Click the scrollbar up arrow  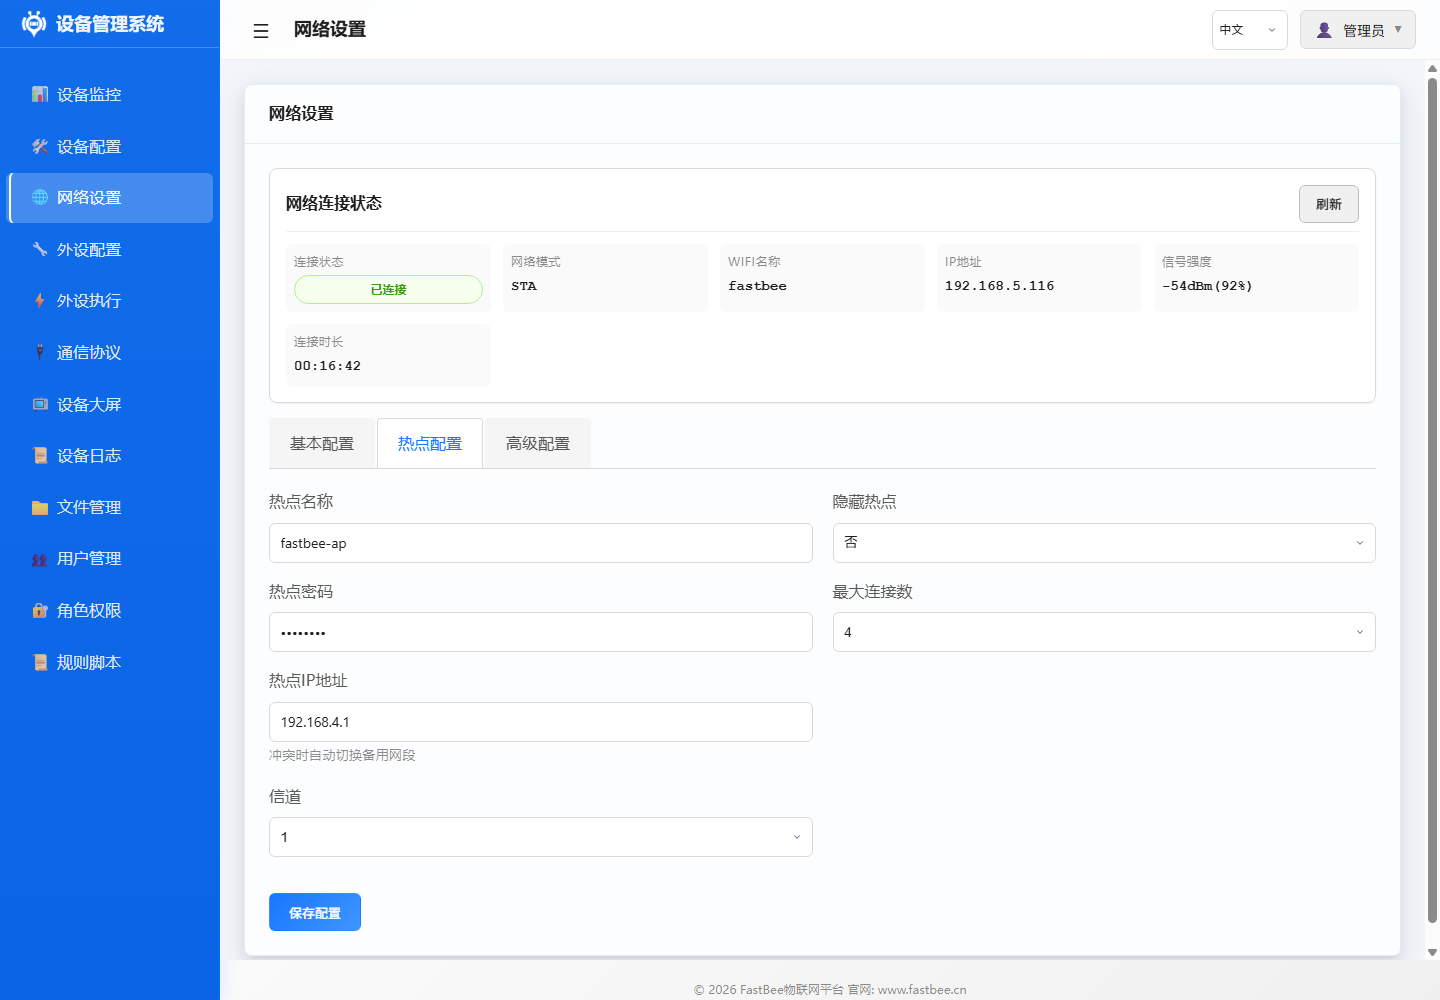(1432, 68)
